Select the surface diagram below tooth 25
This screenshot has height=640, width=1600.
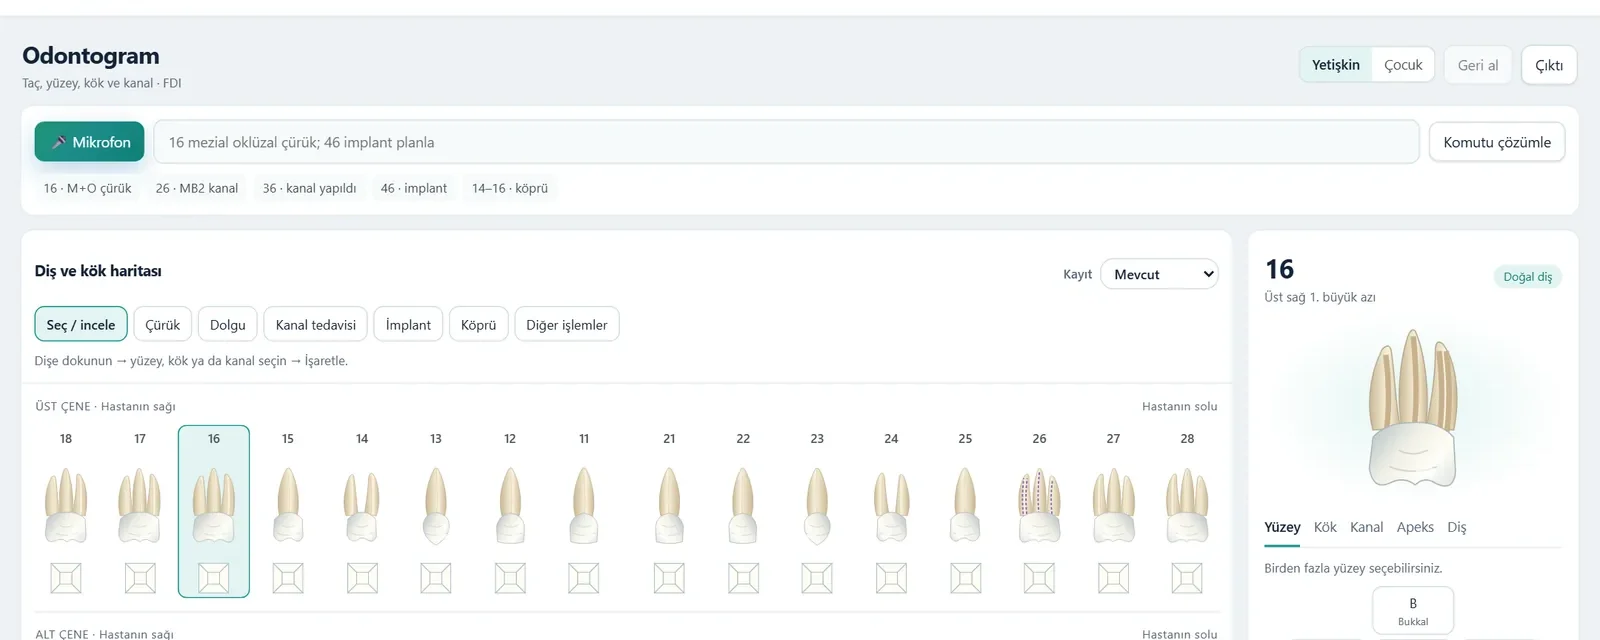point(965,578)
